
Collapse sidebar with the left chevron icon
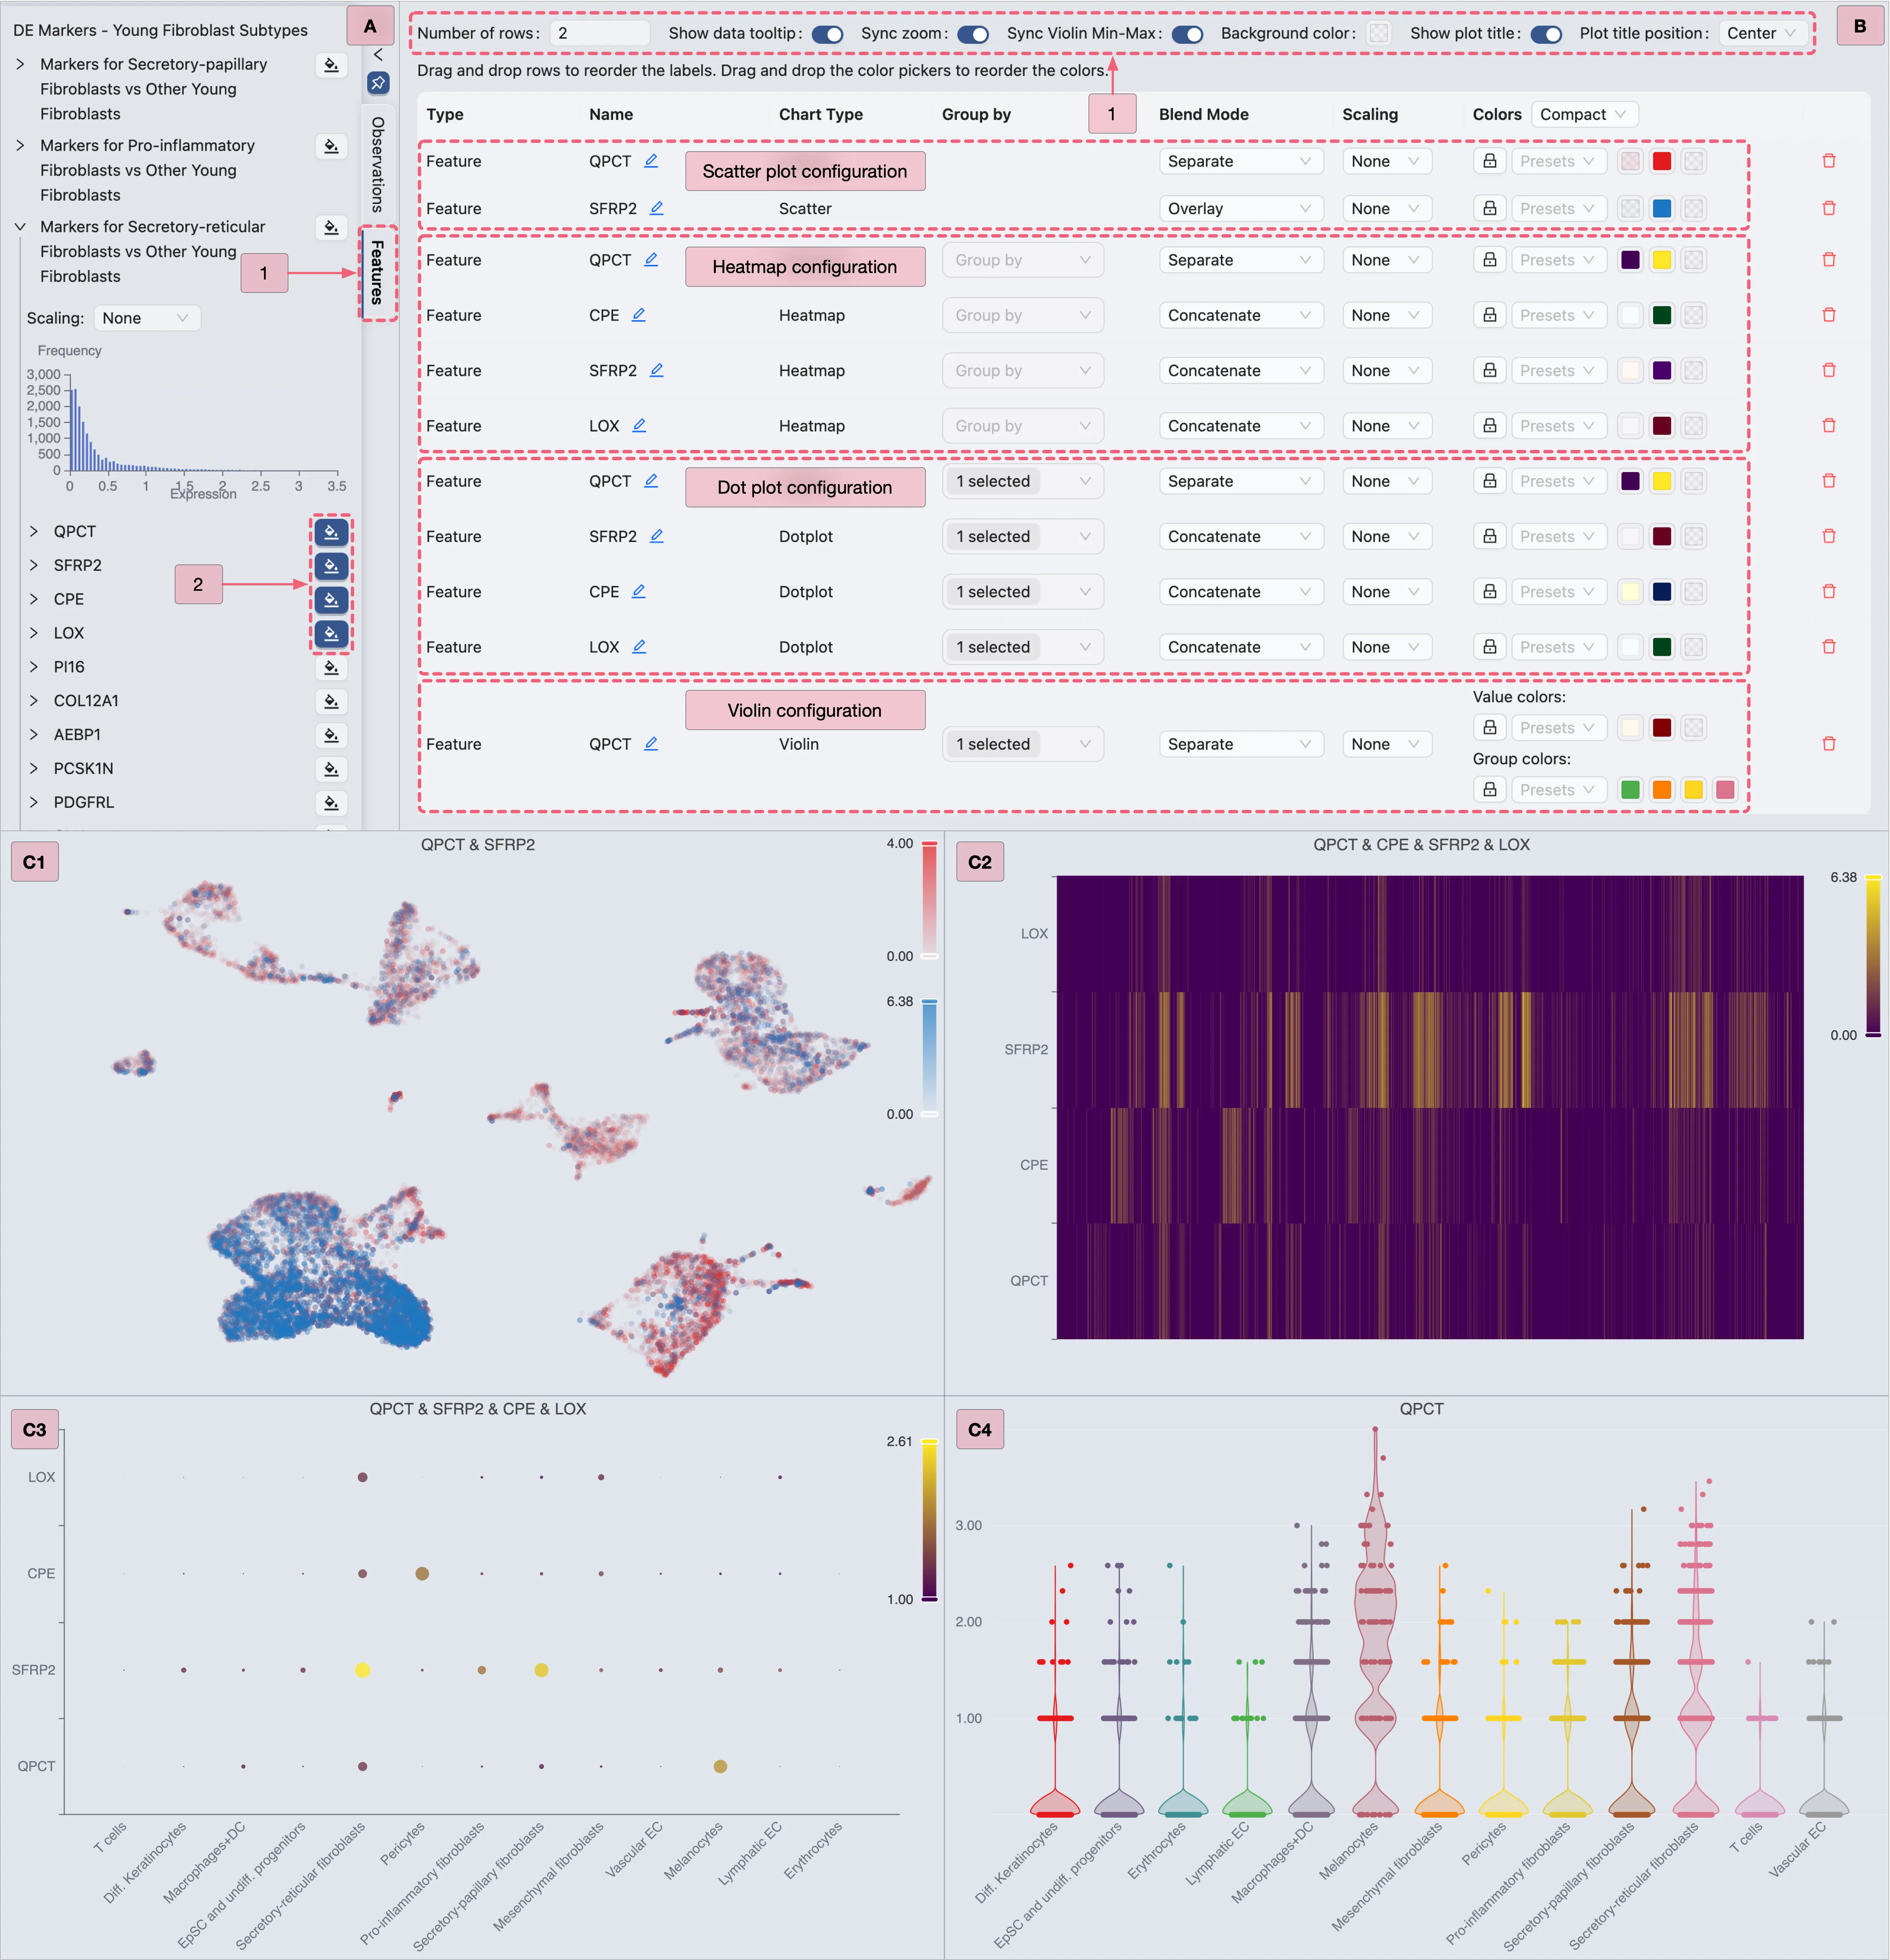pos(378,55)
